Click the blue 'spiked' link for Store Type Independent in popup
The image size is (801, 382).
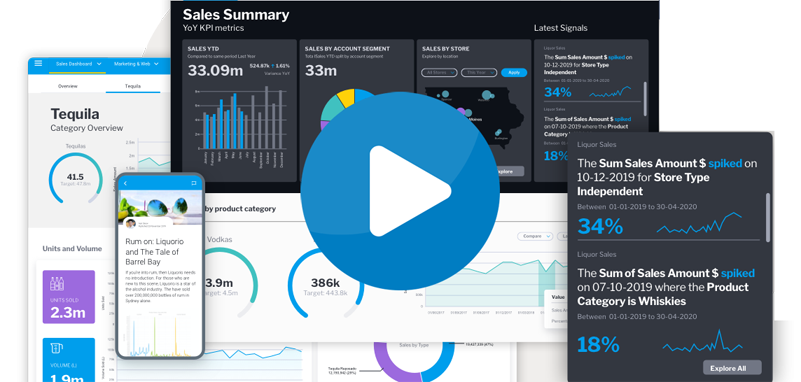tap(725, 164)
